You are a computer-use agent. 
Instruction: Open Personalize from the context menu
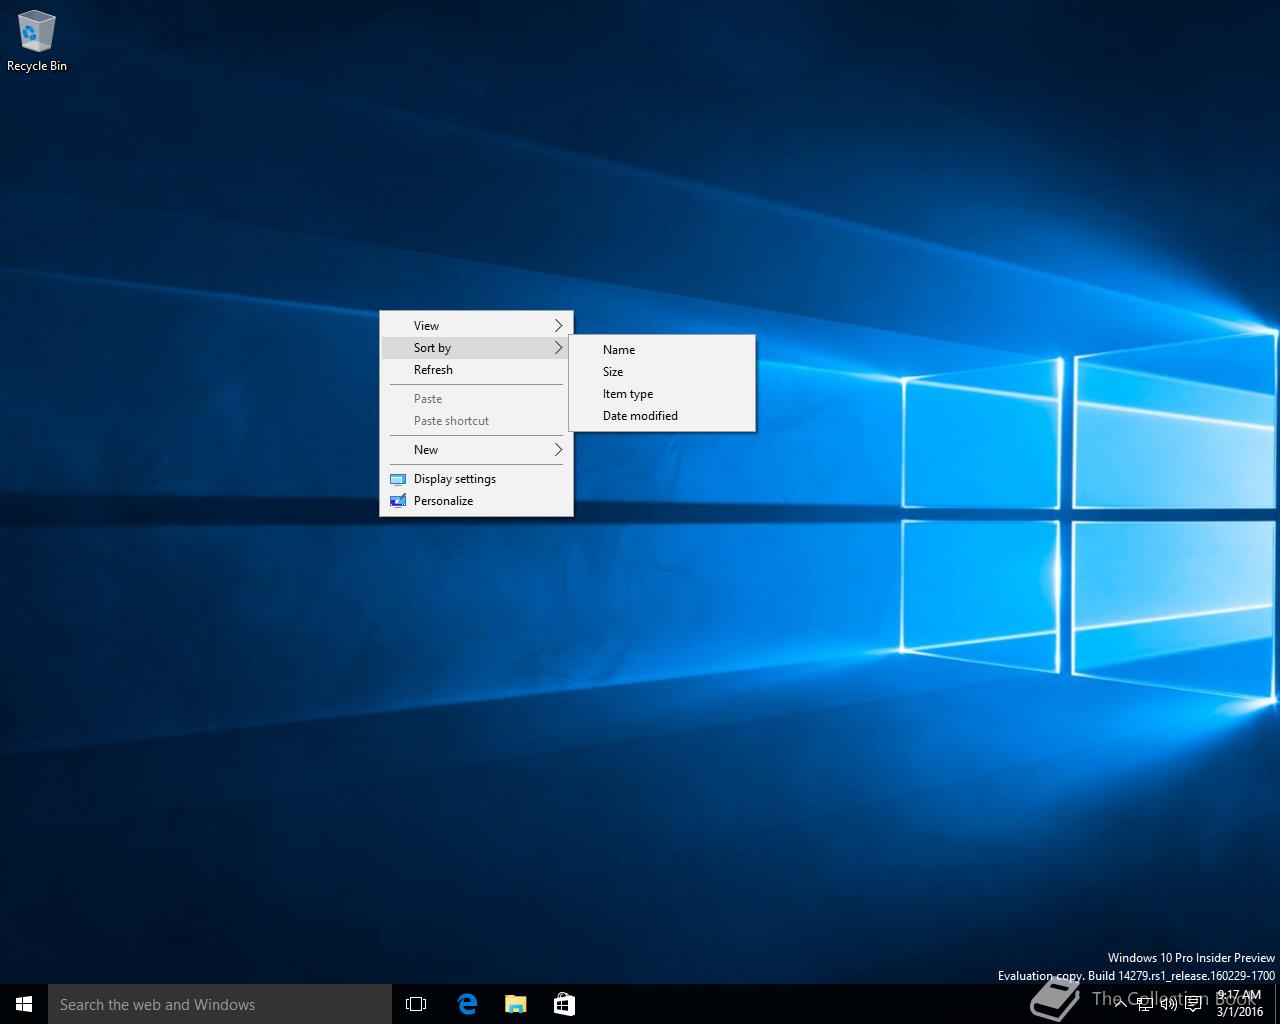(x=476, y=500)
